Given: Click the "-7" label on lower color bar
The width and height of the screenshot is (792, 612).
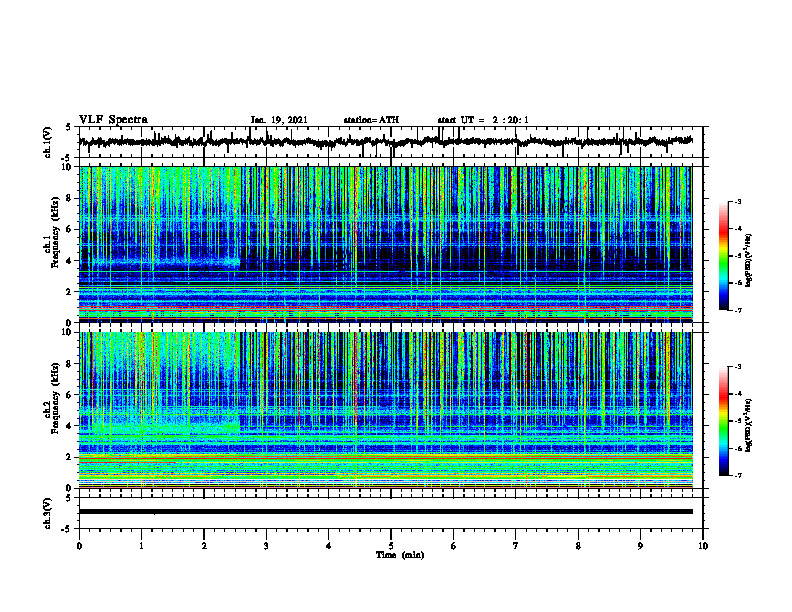Looking at the screenshot, I should (x=738, y=475).
